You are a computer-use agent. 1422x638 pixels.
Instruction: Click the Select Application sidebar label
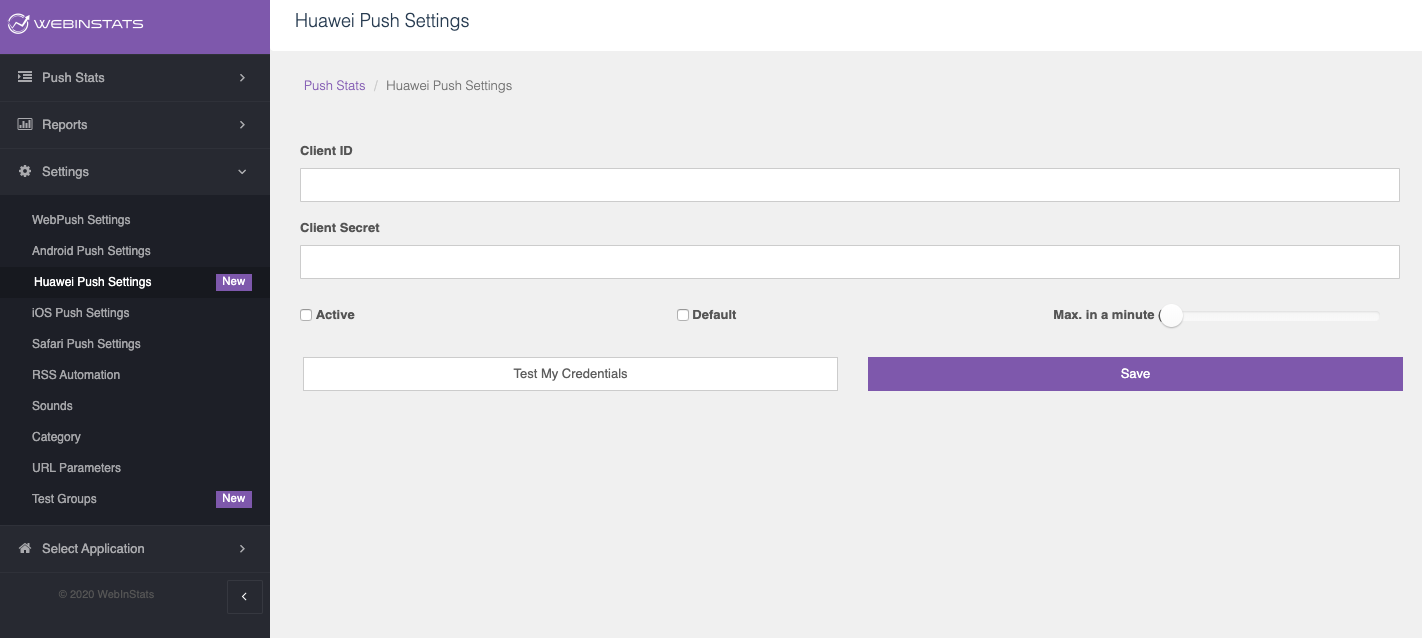coord(93,548)
